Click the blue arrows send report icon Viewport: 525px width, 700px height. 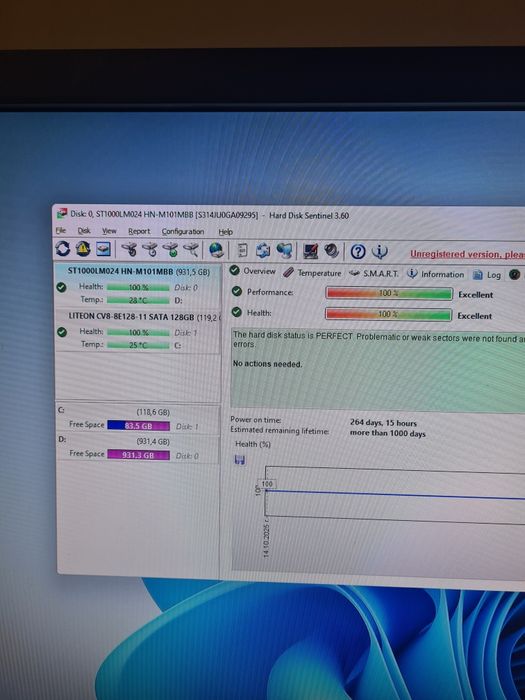(x=263, y=250)
